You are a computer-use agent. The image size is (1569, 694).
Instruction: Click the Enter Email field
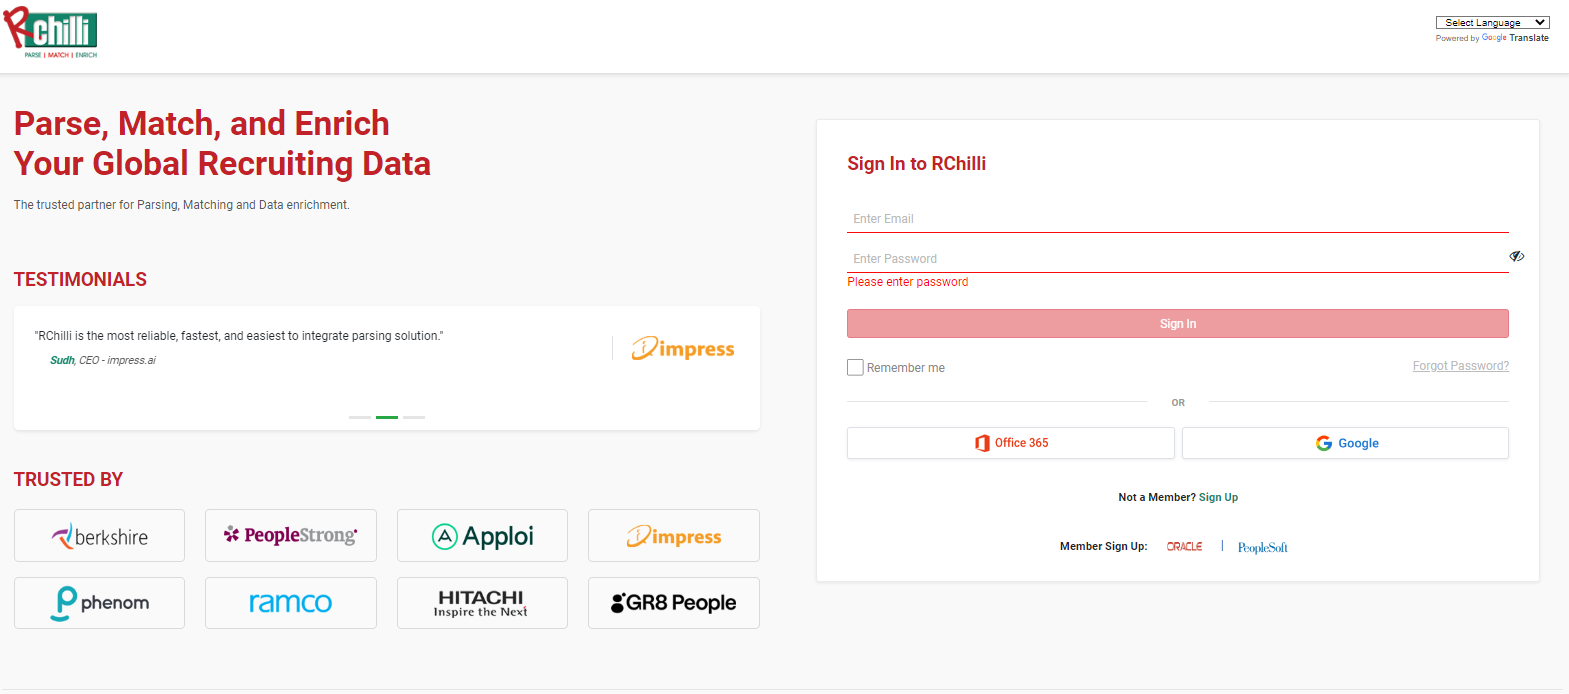[x=1177, y=219]
